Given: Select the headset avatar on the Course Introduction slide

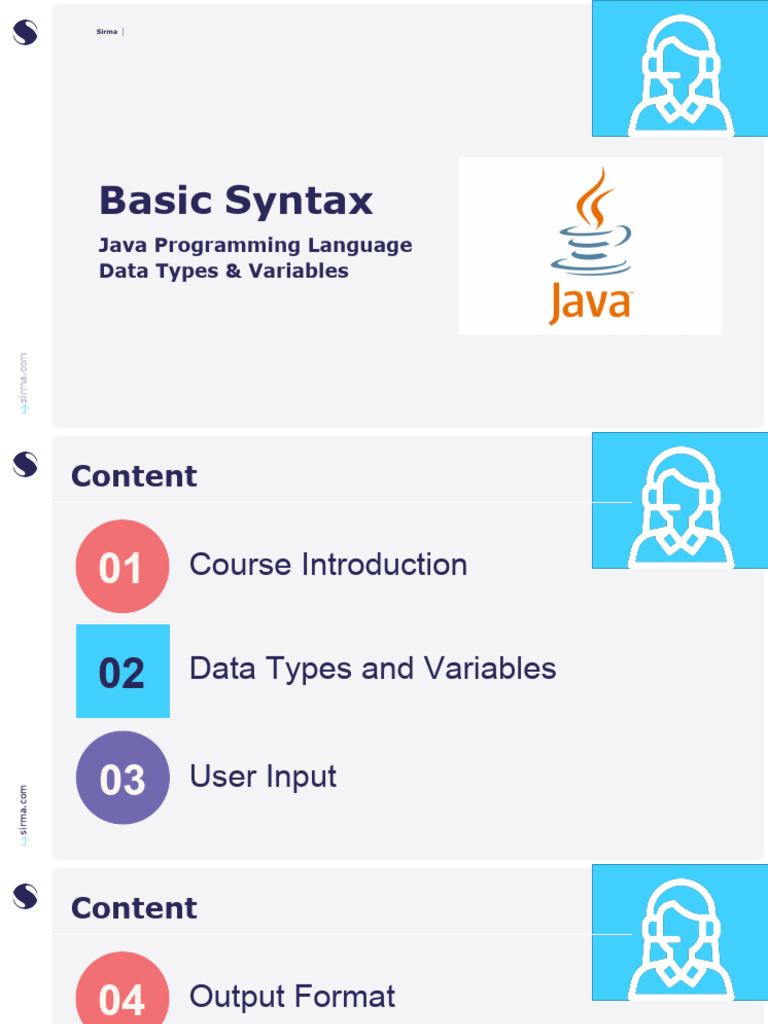Looking at the screenshot, I should click(680, 500).
